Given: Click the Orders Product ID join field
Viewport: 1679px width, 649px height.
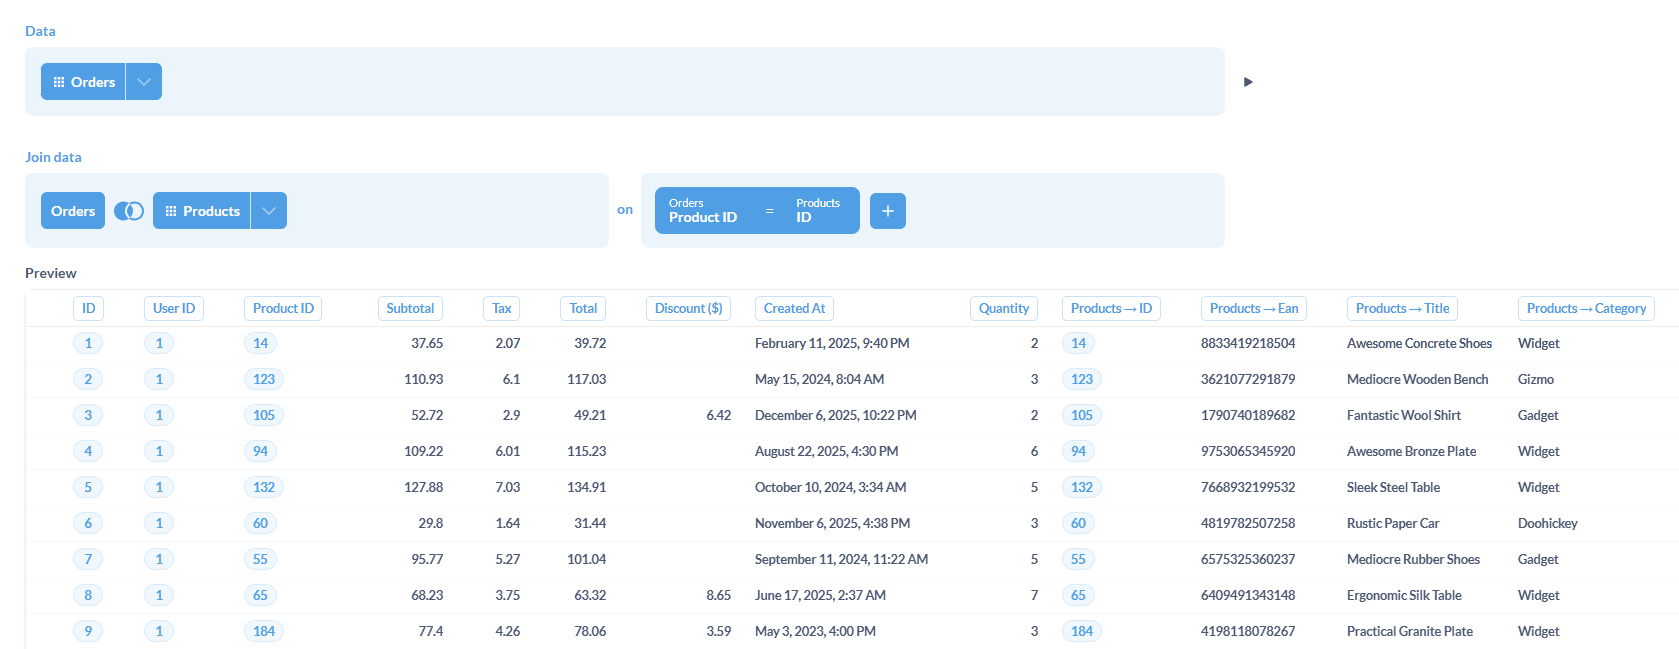Looking at the screenshot, I should (x=703, y=211).
